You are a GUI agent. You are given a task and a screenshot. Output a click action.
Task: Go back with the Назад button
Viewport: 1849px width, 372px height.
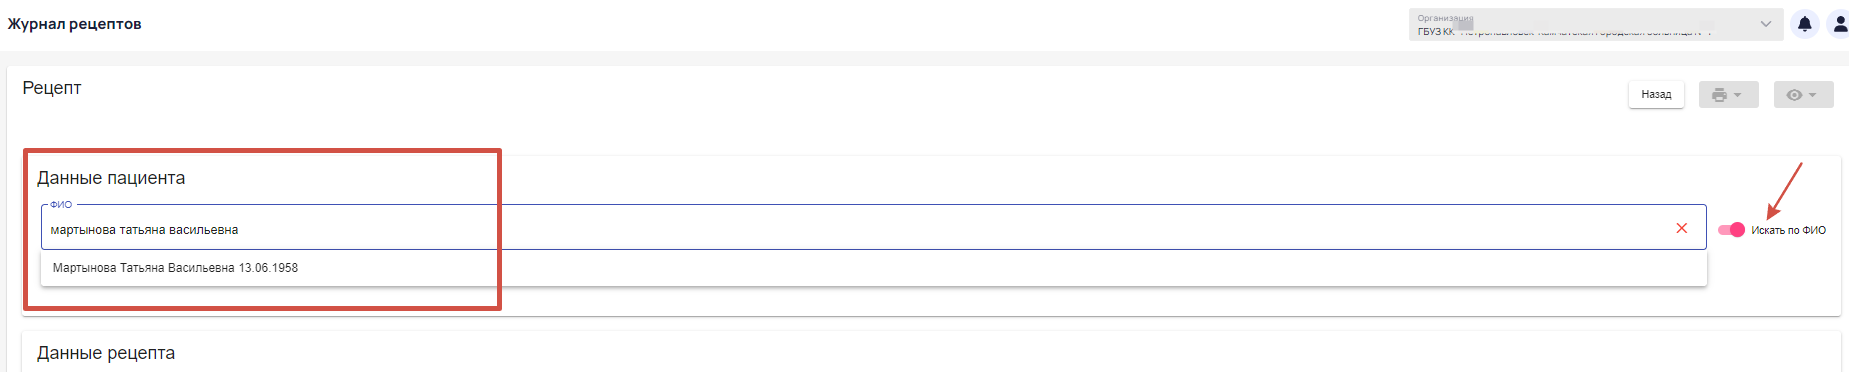tap(1656, 94)
